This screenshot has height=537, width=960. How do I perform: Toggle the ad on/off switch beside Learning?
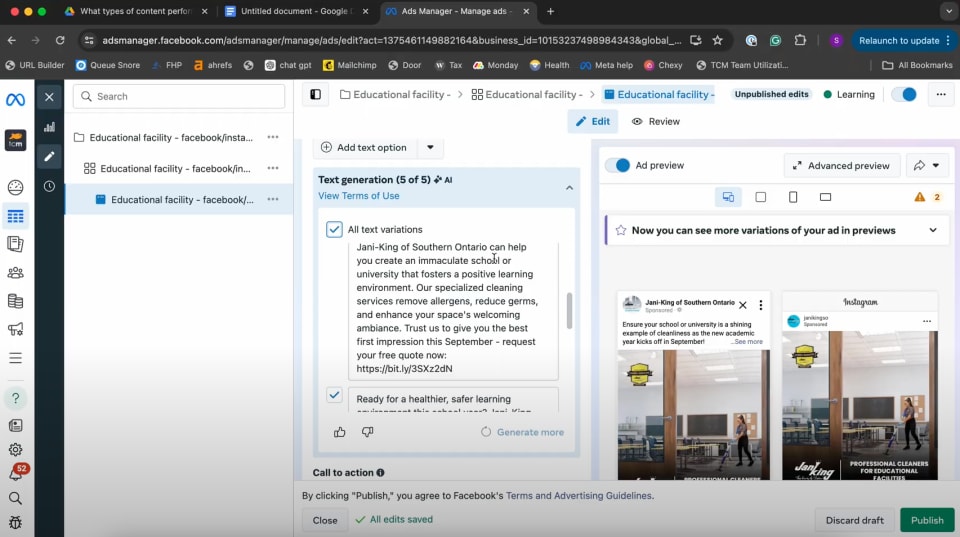(904, 94)
